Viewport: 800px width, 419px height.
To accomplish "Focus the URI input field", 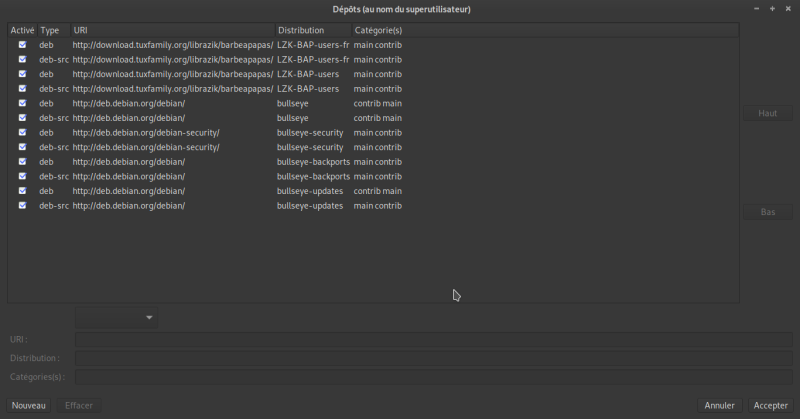I will click(434, 339).
